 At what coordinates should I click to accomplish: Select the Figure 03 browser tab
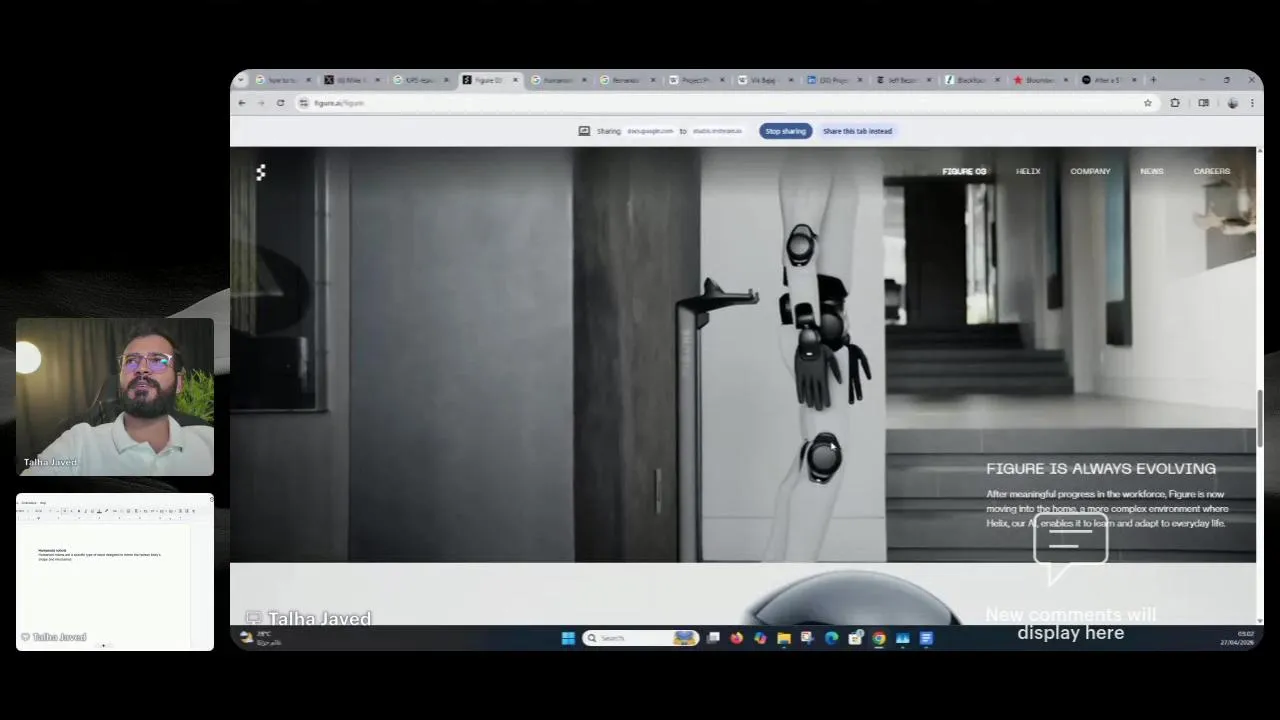[490, 80]
